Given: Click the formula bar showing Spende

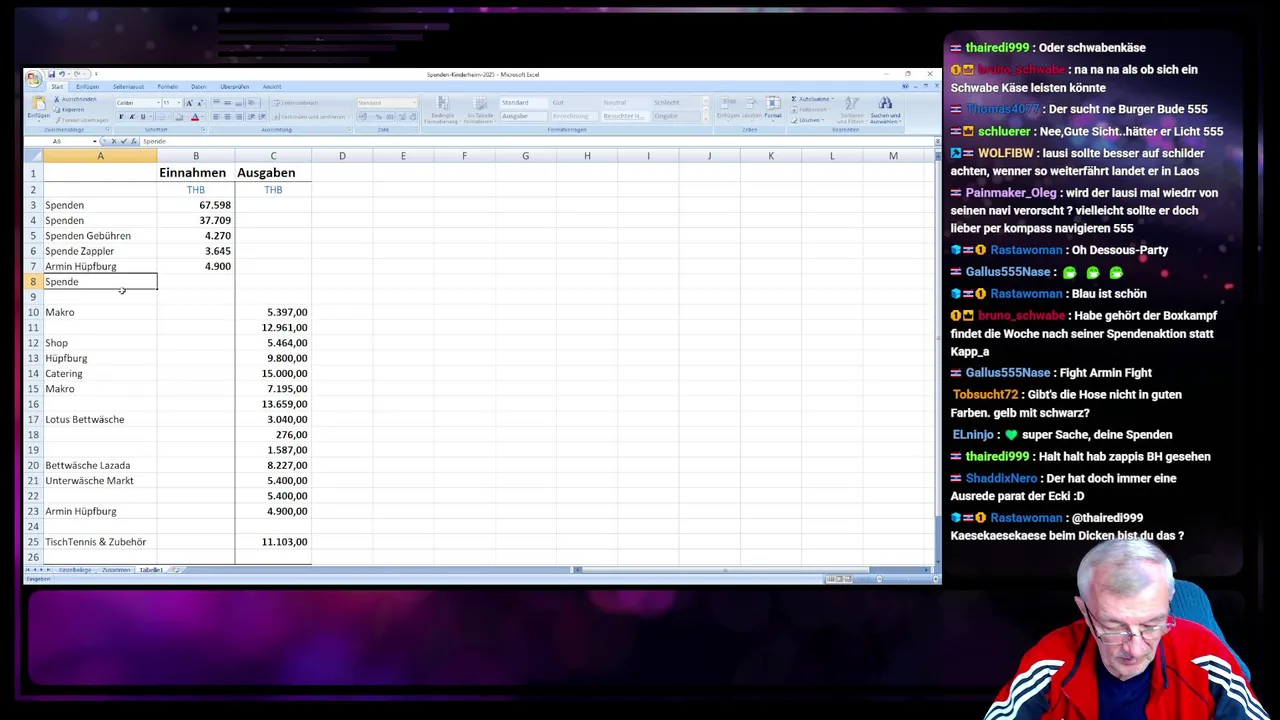Looking at the screenshot, I should tap(536, 142).
